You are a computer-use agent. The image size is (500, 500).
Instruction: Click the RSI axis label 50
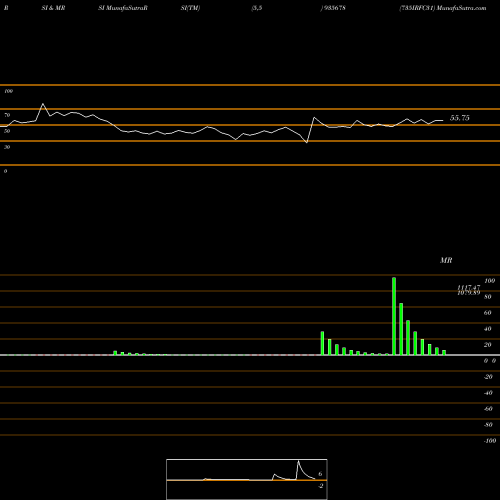pyautogui.click(x=7, y=131)
